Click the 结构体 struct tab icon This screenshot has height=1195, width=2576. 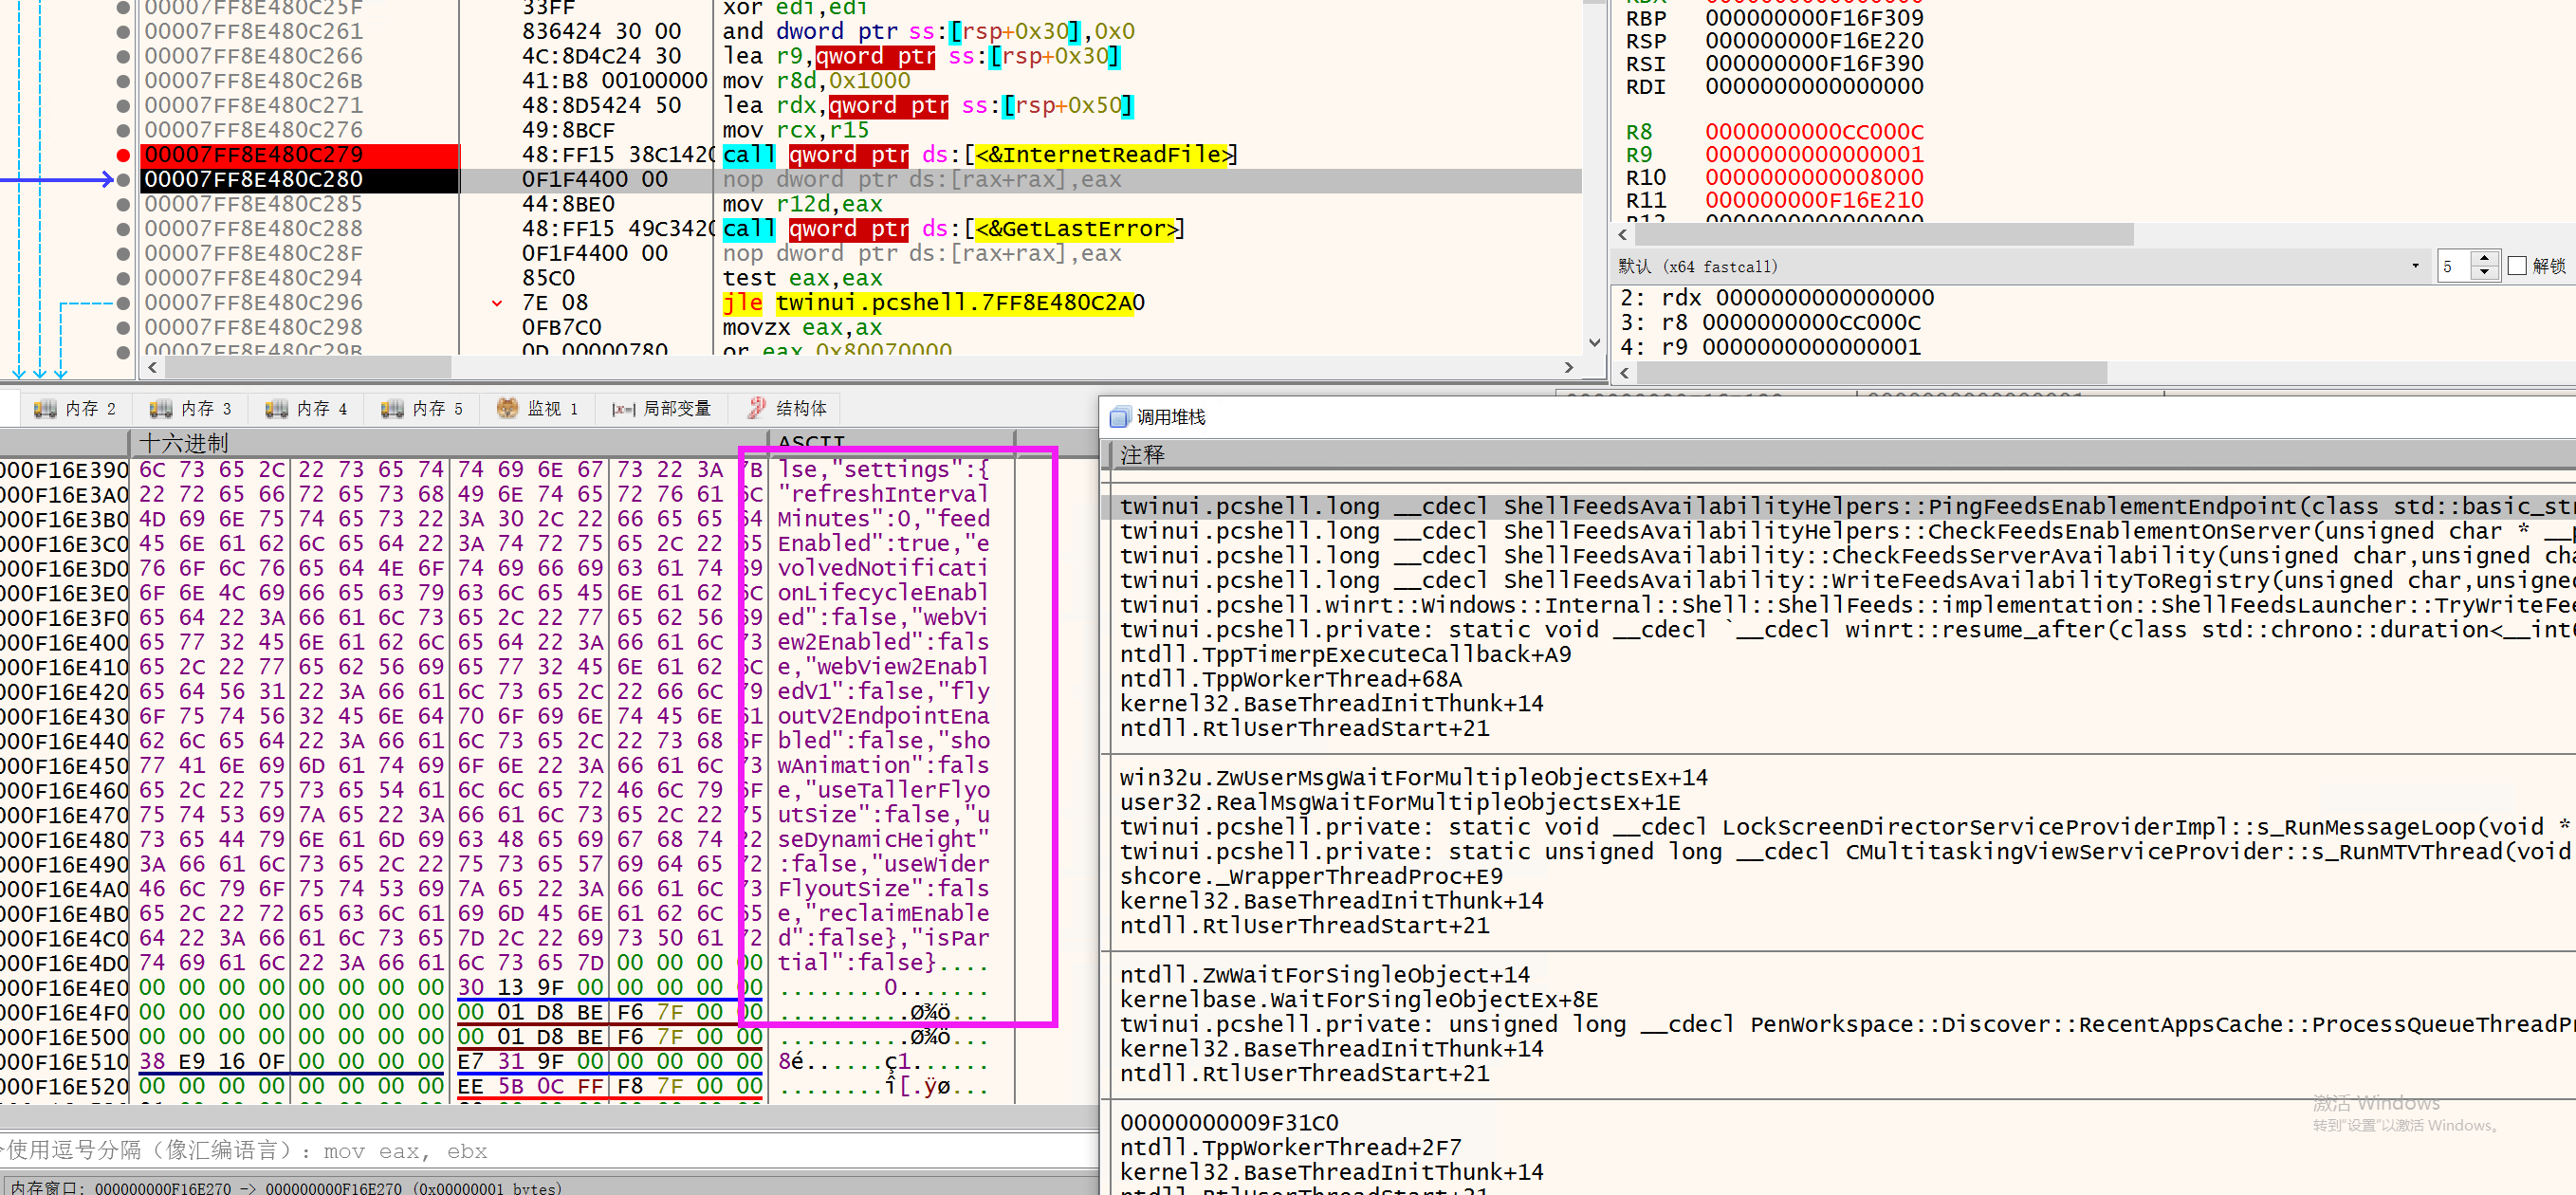(x=757, y=409)
